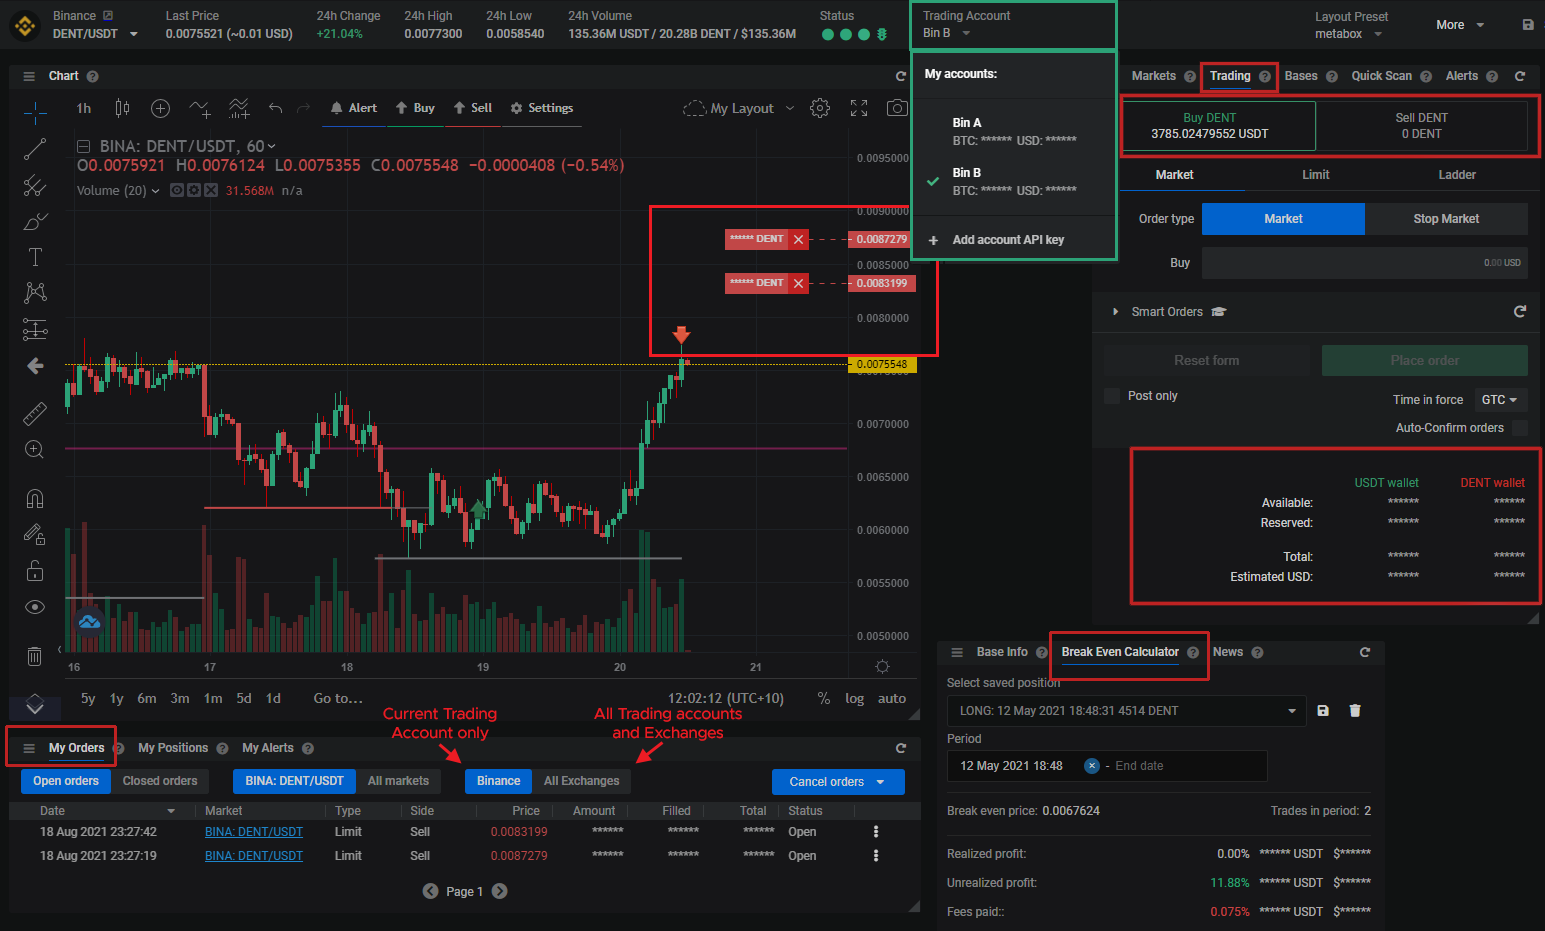
Task: Remove the Volume indicator
Action: pyautogui.click(x=211, y=190)
